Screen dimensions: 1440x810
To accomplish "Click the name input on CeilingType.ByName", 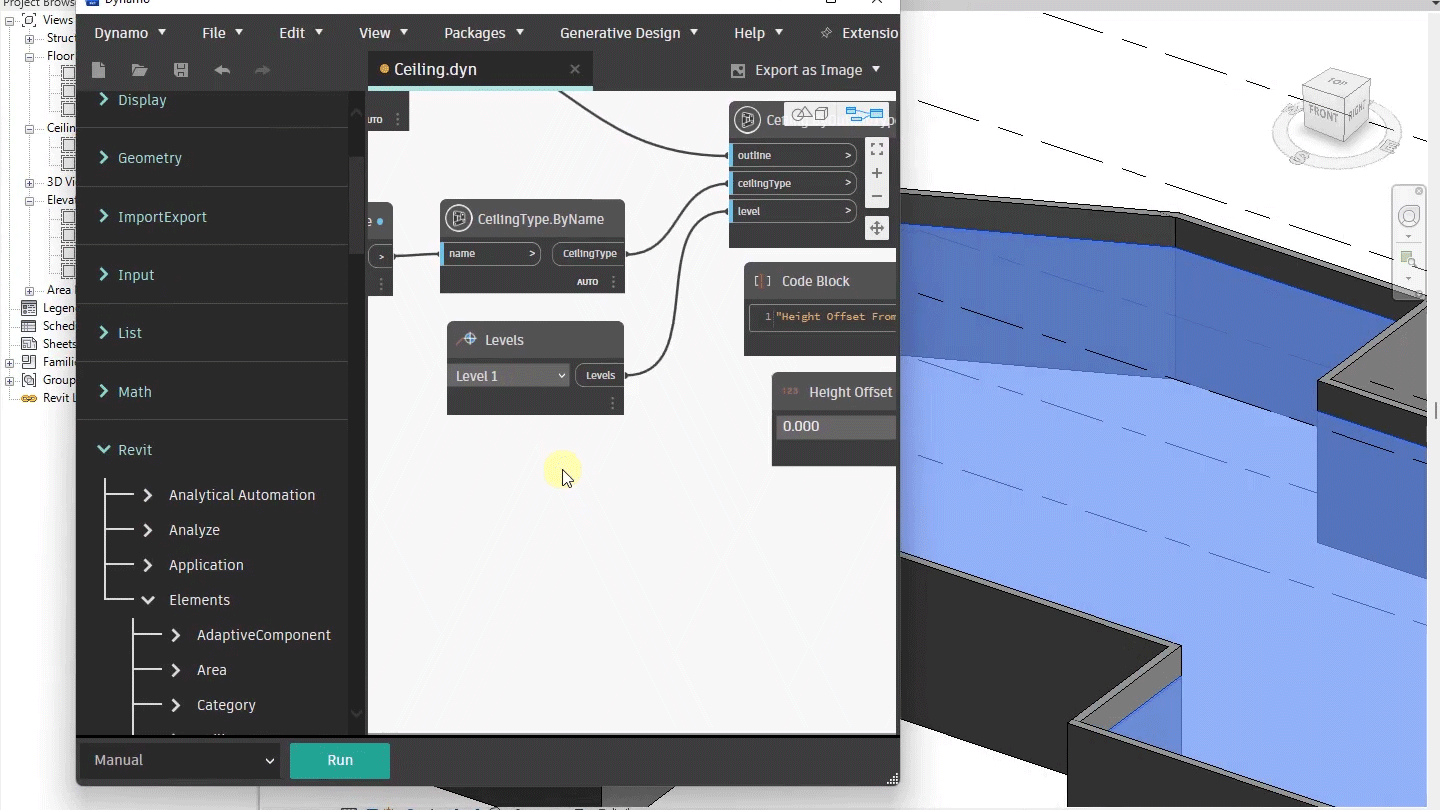I will click(x=490, y=253).
